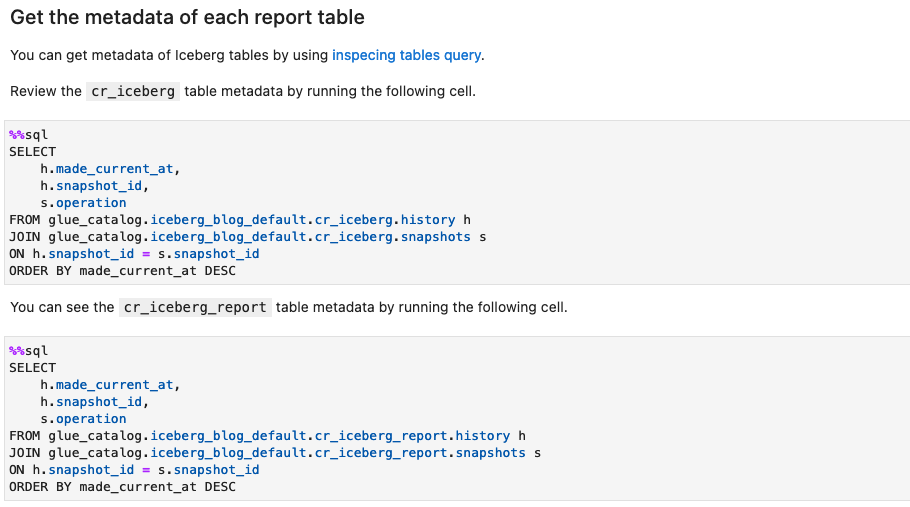Click s.operation in the second SQL cell
Viewport: 910px width, 507px height.
83,419
